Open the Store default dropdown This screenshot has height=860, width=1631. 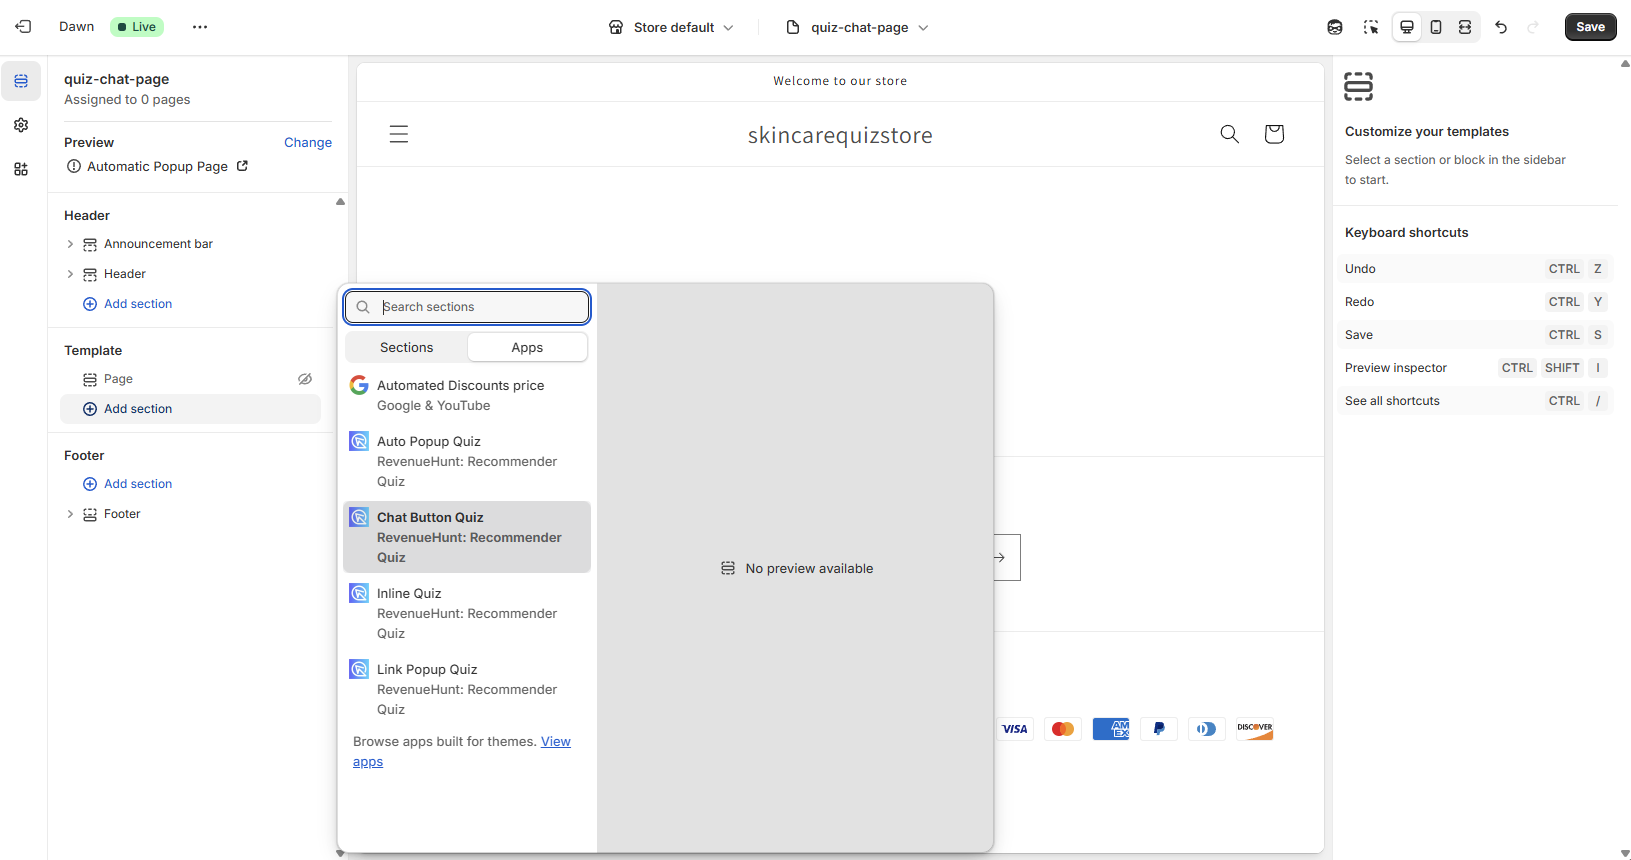[x=672, y=27]
